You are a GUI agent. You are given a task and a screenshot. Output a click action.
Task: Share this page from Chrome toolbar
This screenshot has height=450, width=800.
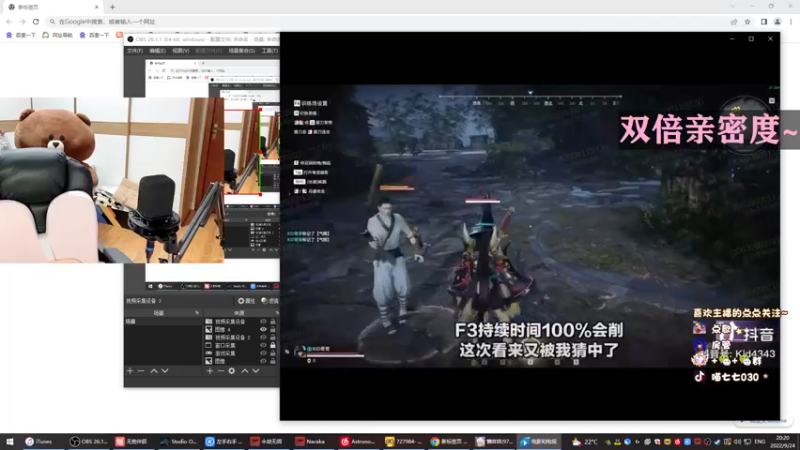734,21
